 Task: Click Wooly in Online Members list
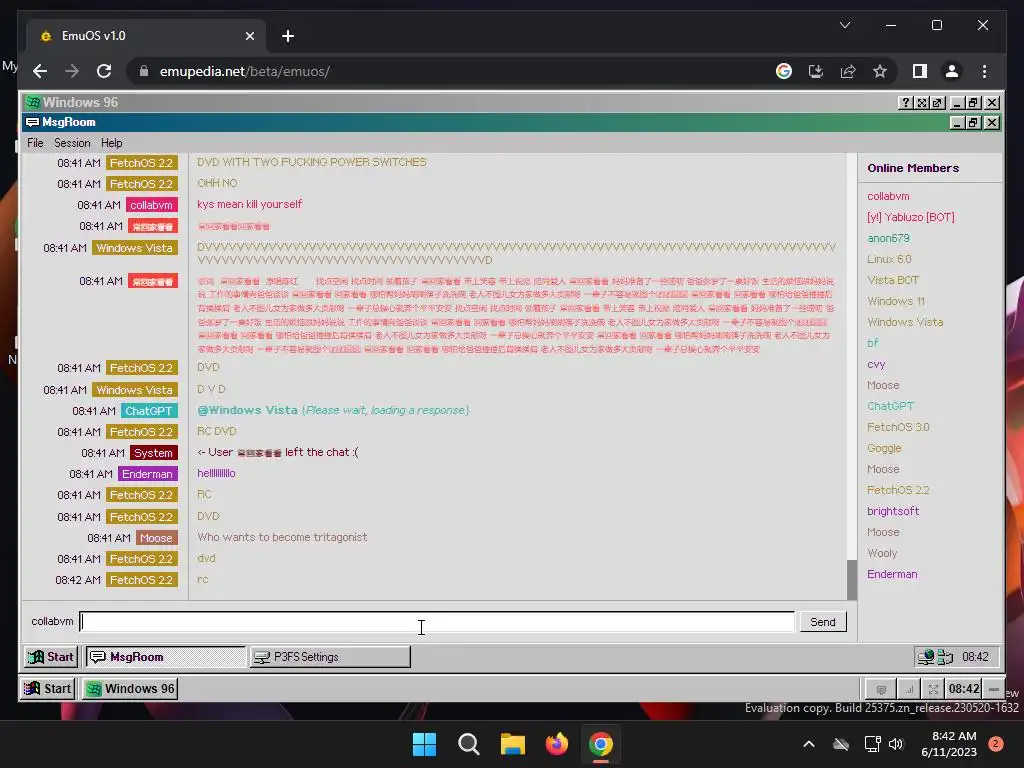click(x=882, y=553)
